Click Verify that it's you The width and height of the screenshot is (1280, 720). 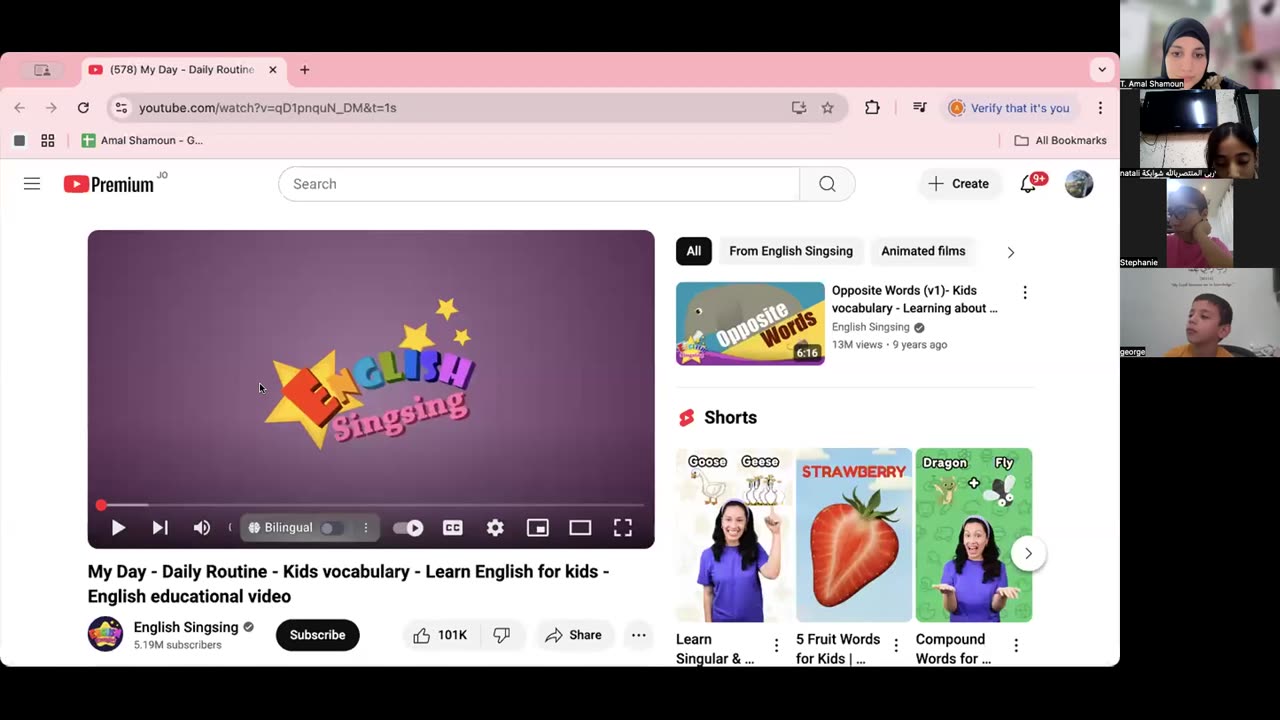pos(1009,108)
